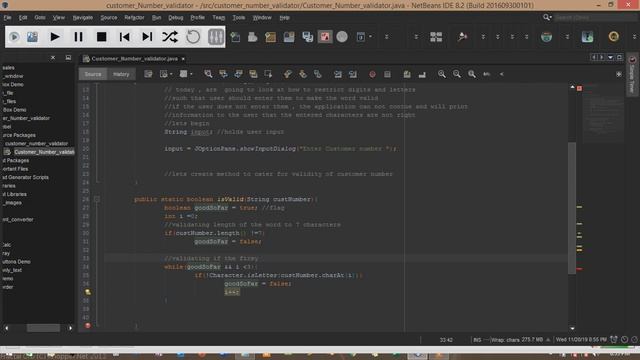
Task: Skip to next track in overlay
Action: (147, 37)
